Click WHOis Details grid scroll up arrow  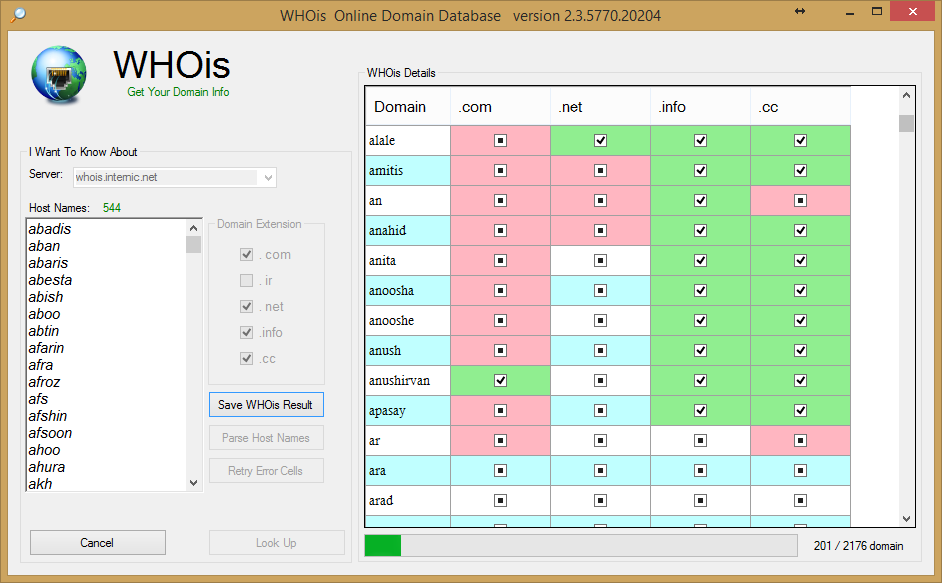pyautogui.click(x=906, y=95)
